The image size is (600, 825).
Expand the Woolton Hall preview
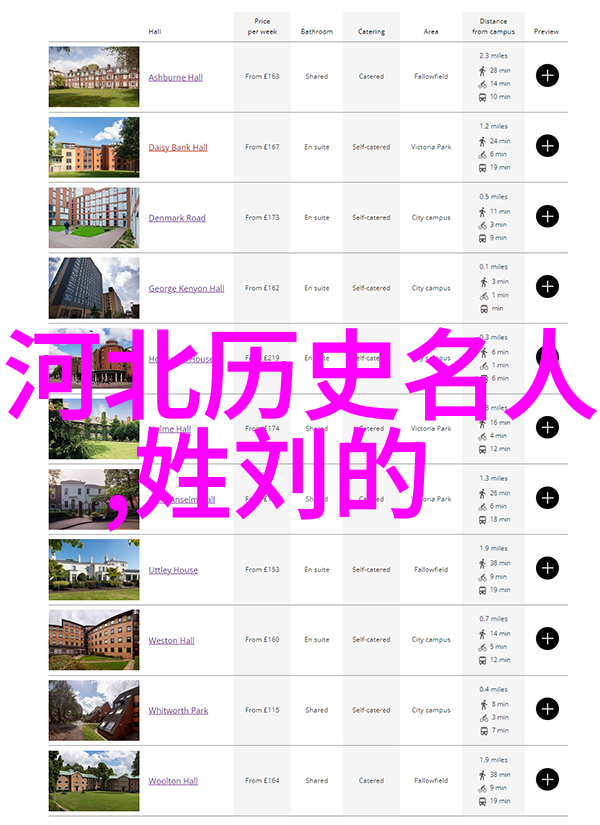click(x=547, y=780)
